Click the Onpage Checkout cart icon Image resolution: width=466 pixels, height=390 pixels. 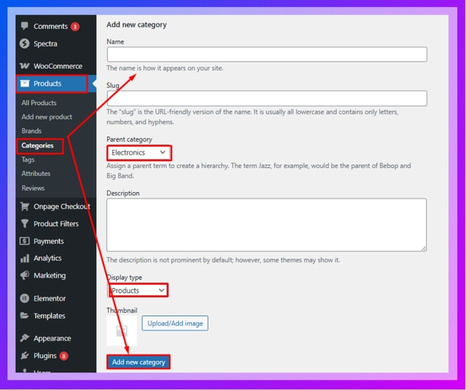(25, 206)
